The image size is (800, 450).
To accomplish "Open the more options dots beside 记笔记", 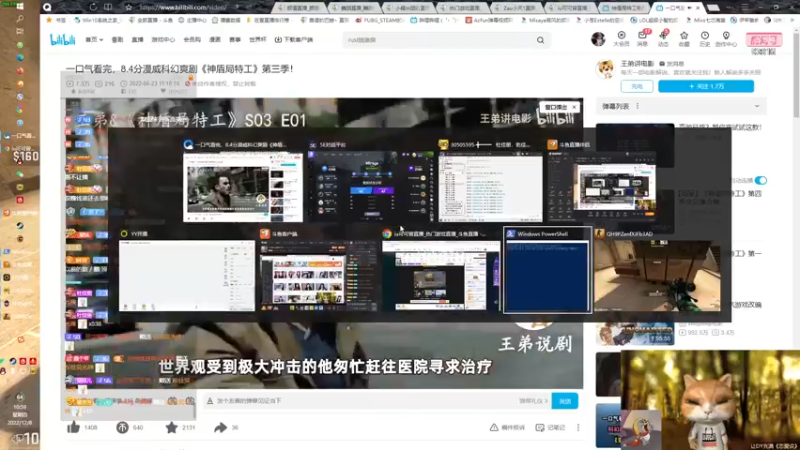I will [578, 428].
